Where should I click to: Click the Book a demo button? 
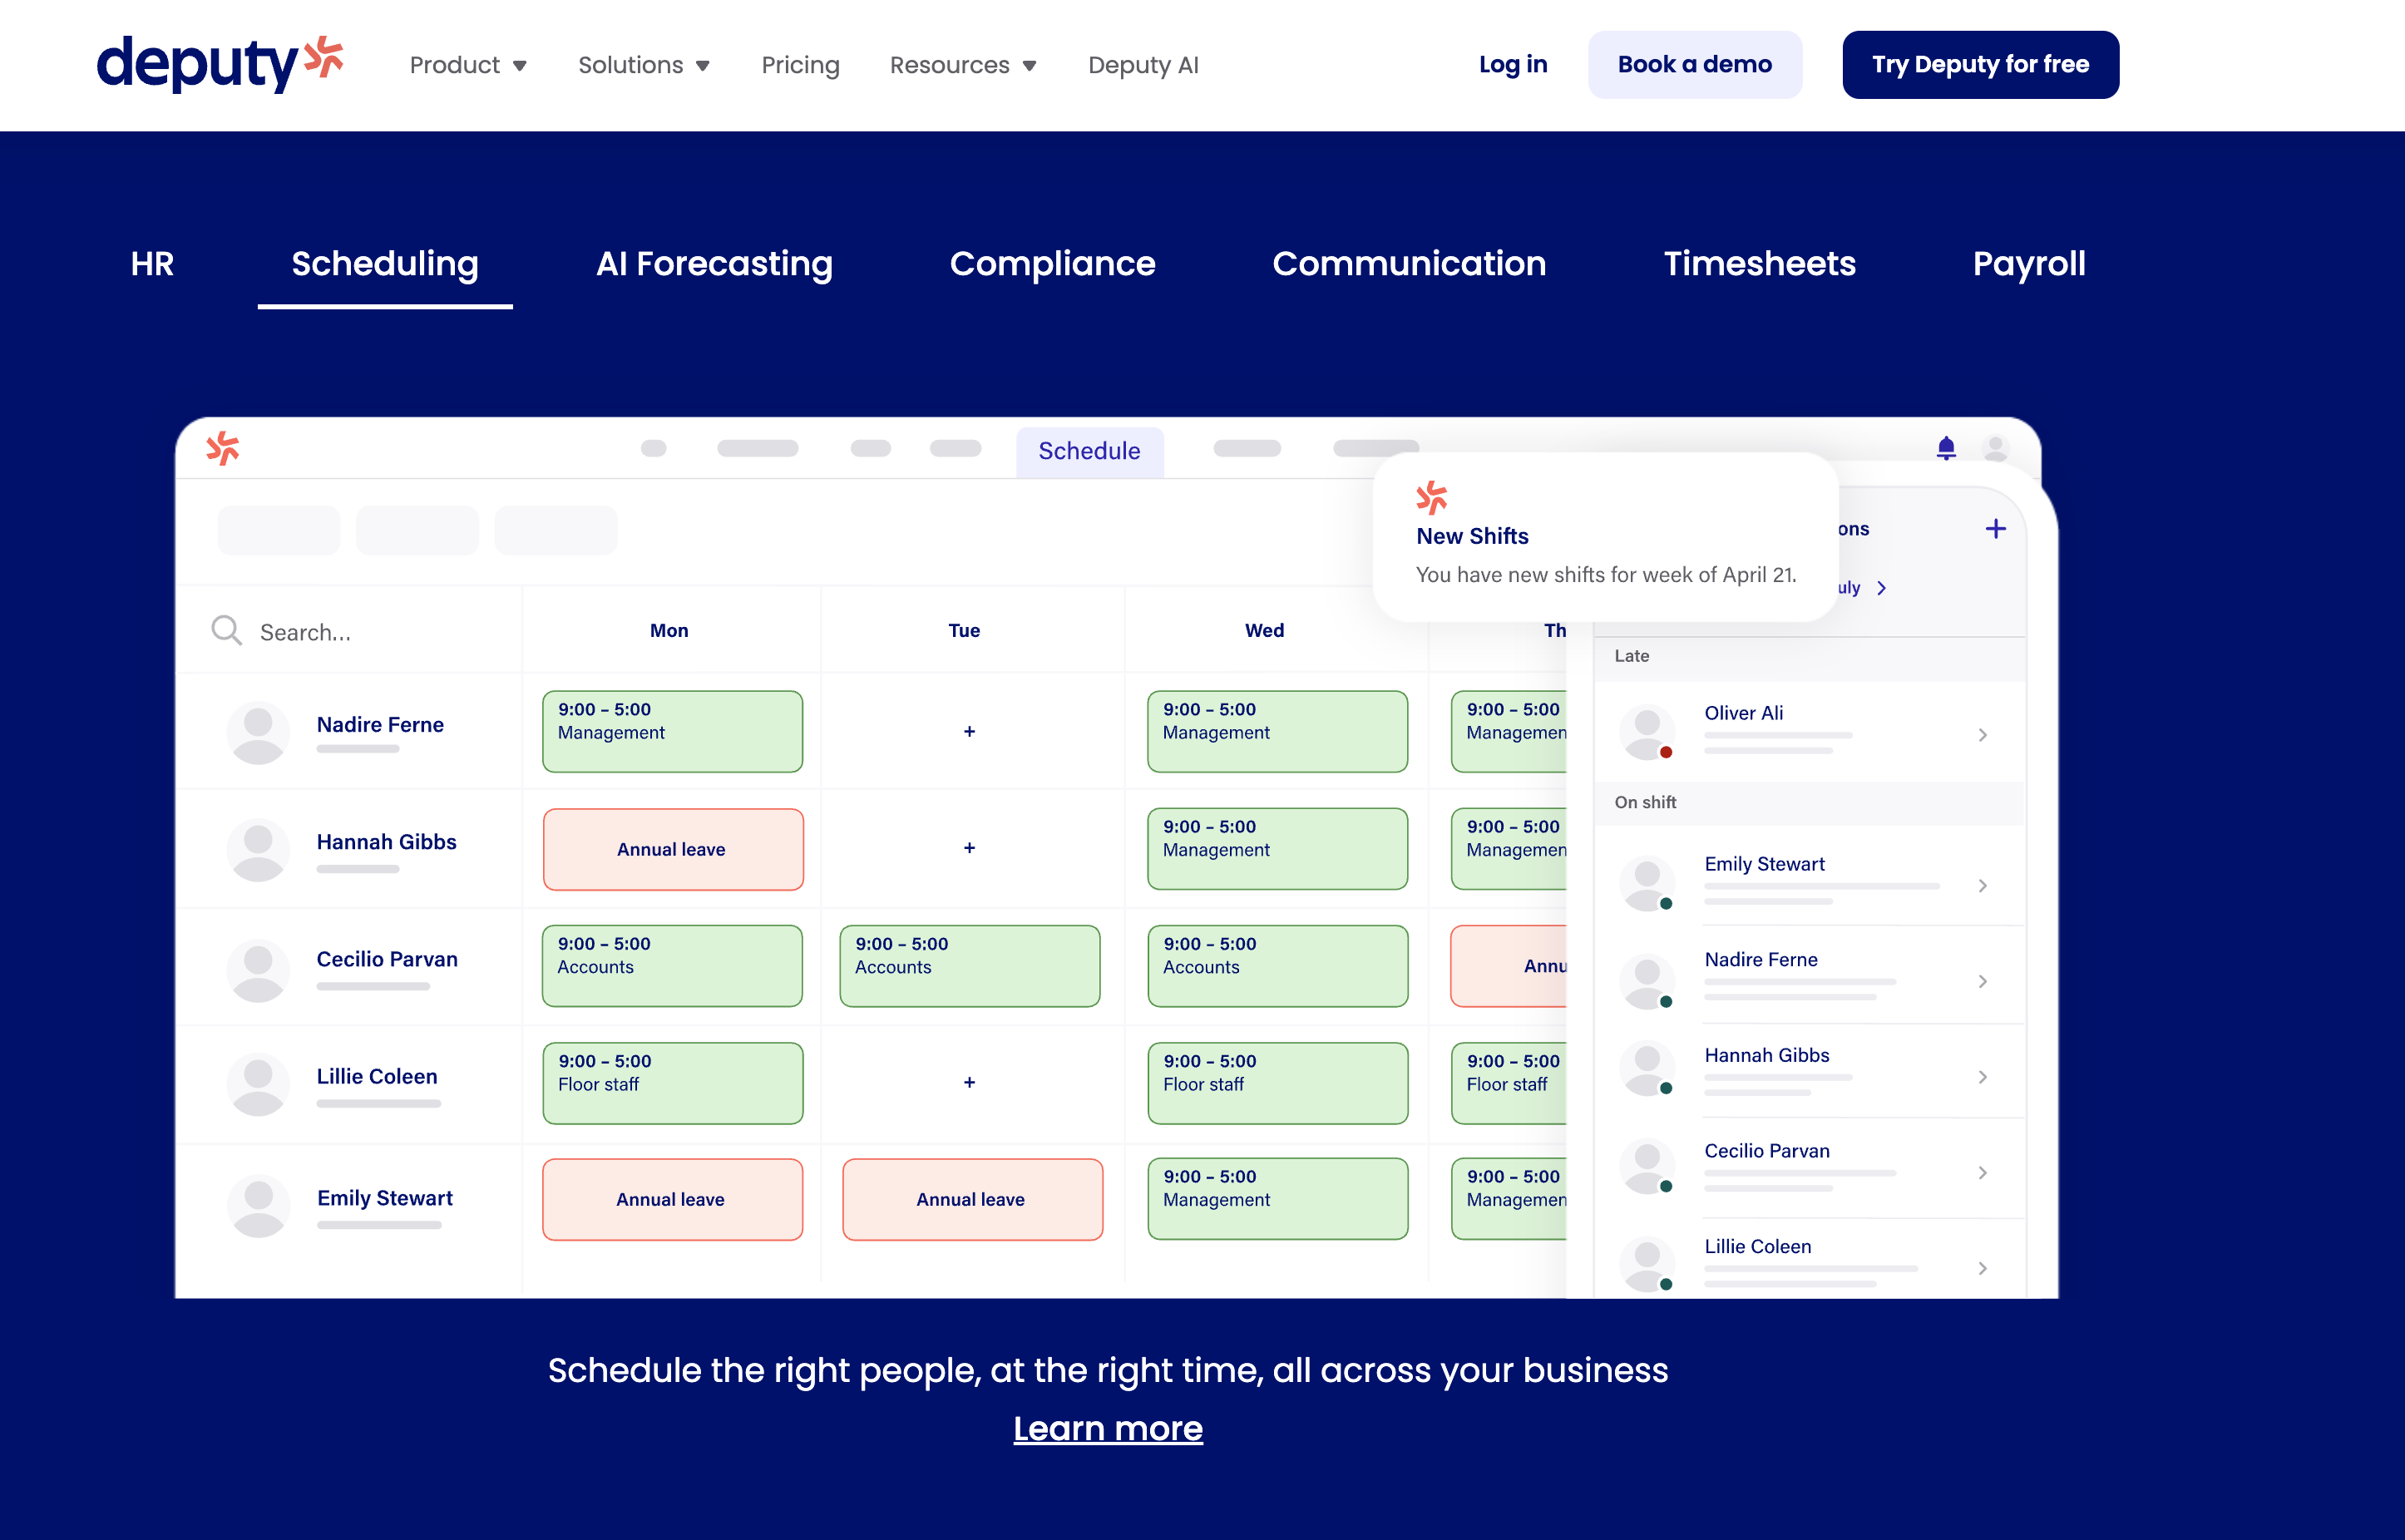tap(1695, 65)
